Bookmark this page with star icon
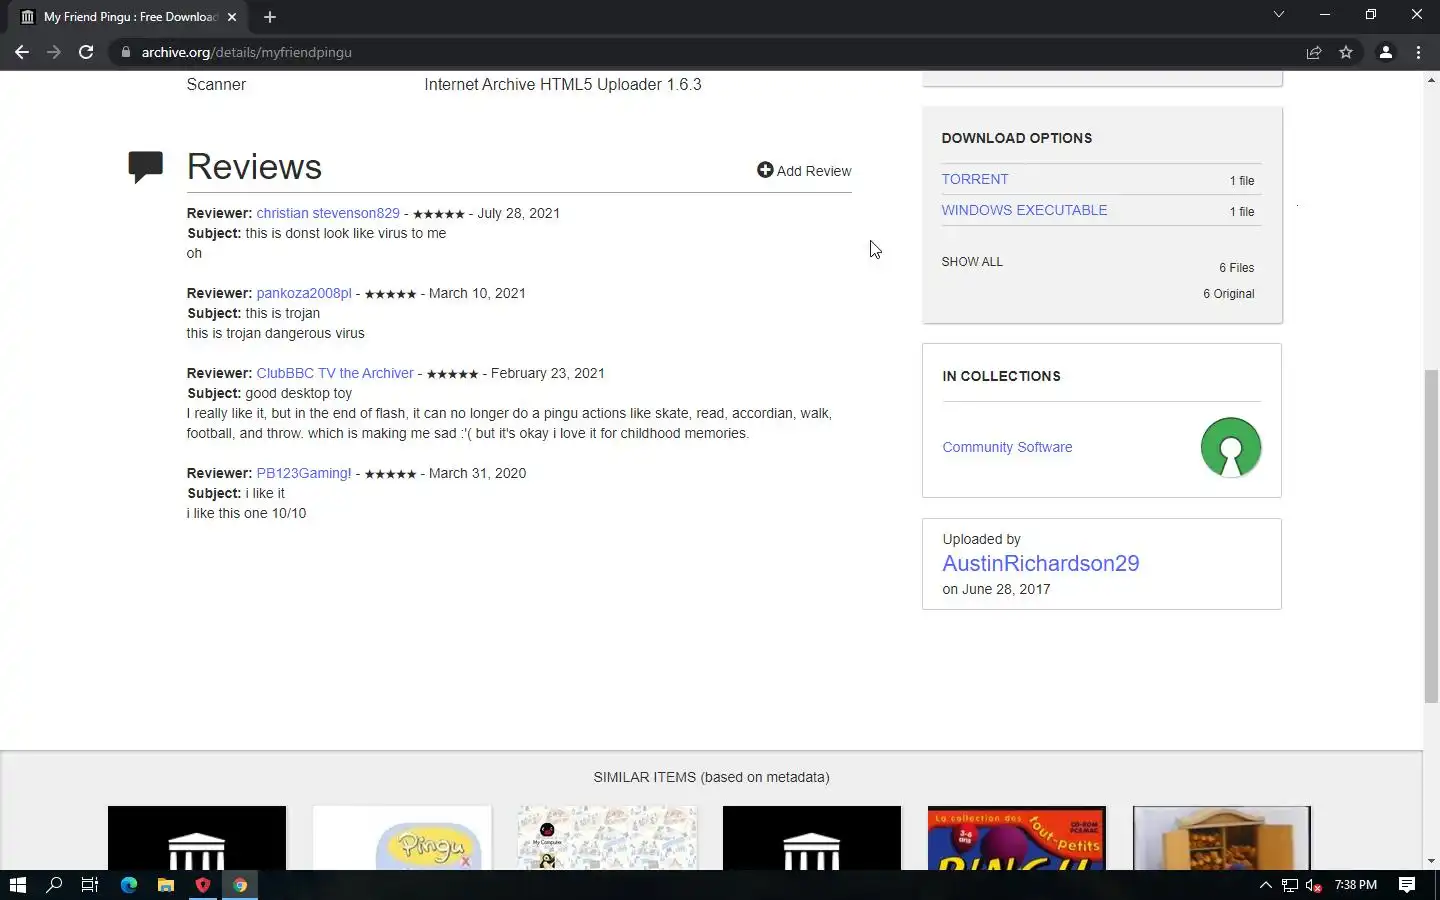The height and width of the screenshot is (900, 1440). pos(1346,52)
